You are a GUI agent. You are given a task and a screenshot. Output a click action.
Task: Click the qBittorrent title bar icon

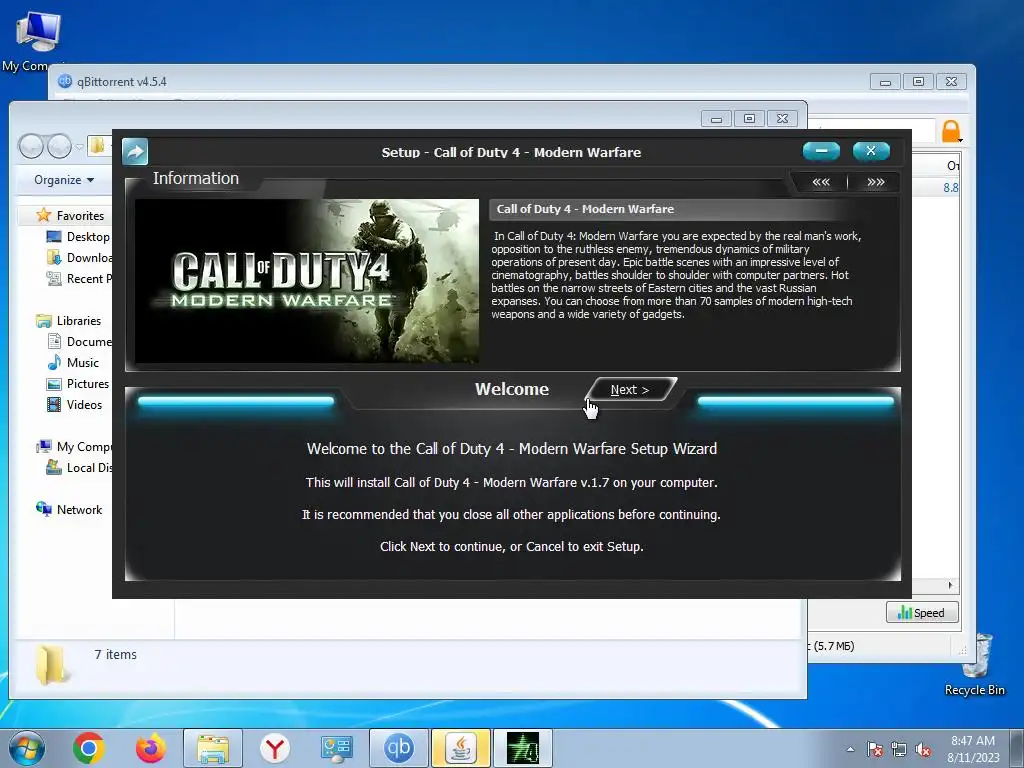click(x=65, y=82)
